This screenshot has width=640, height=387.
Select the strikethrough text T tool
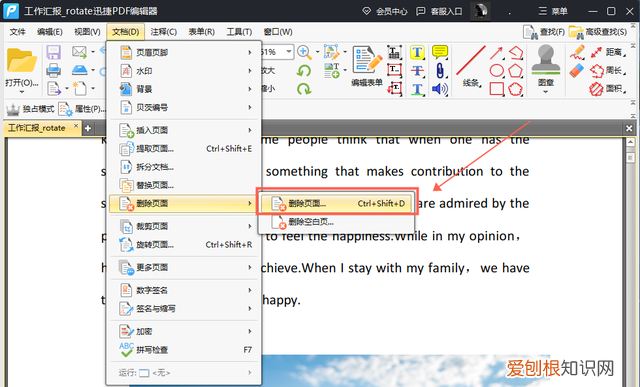417,71
